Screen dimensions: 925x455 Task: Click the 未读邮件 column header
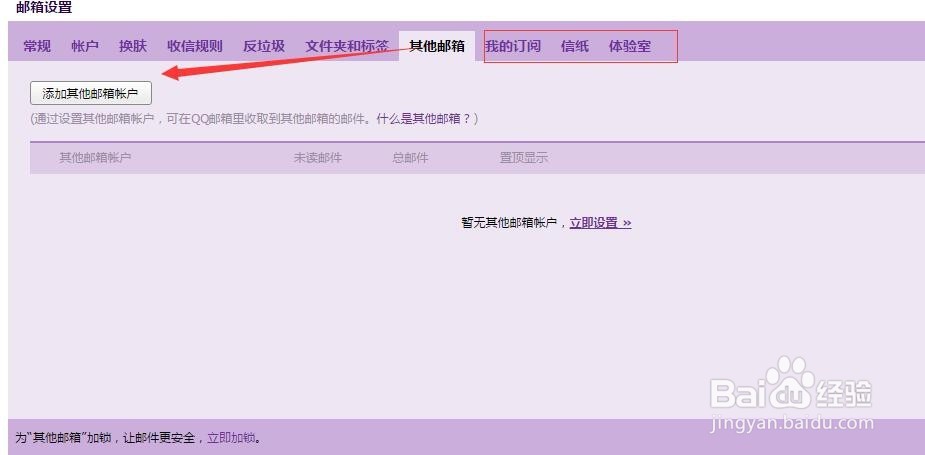(318, 158)
